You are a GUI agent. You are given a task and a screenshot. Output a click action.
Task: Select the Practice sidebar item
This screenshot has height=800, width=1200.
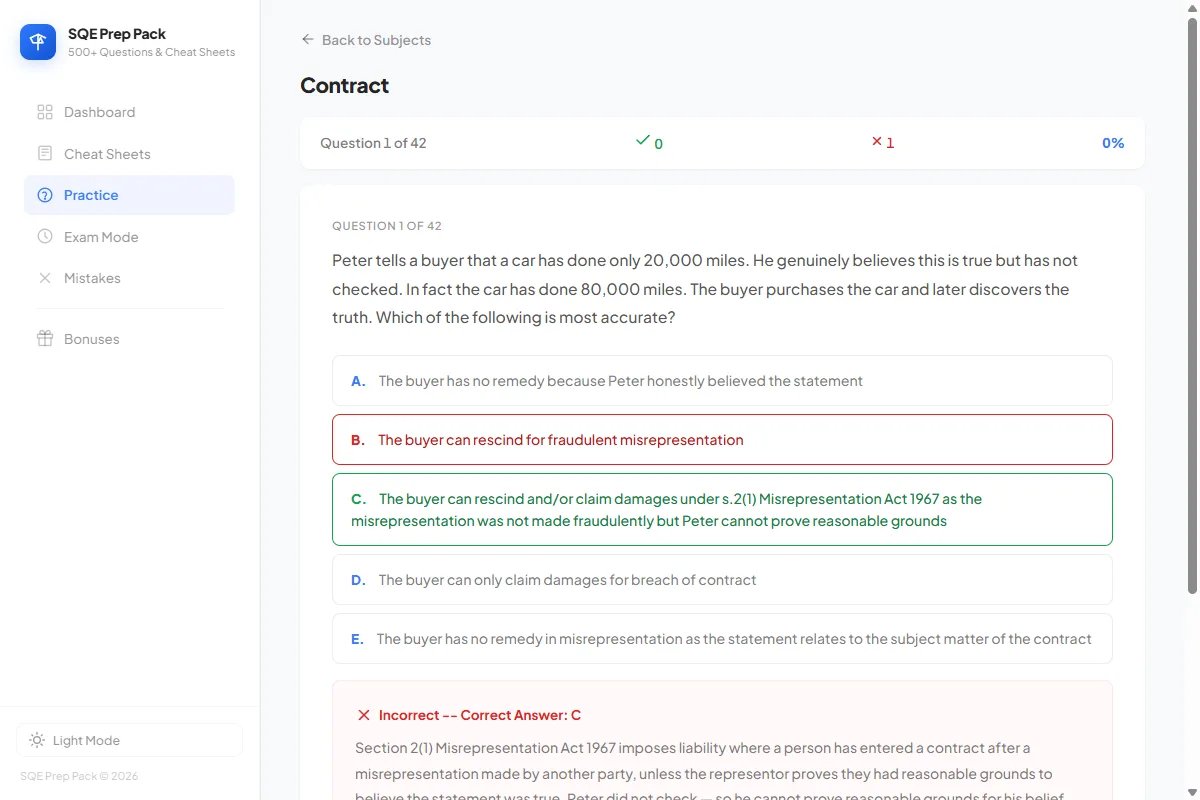[129, 195]
